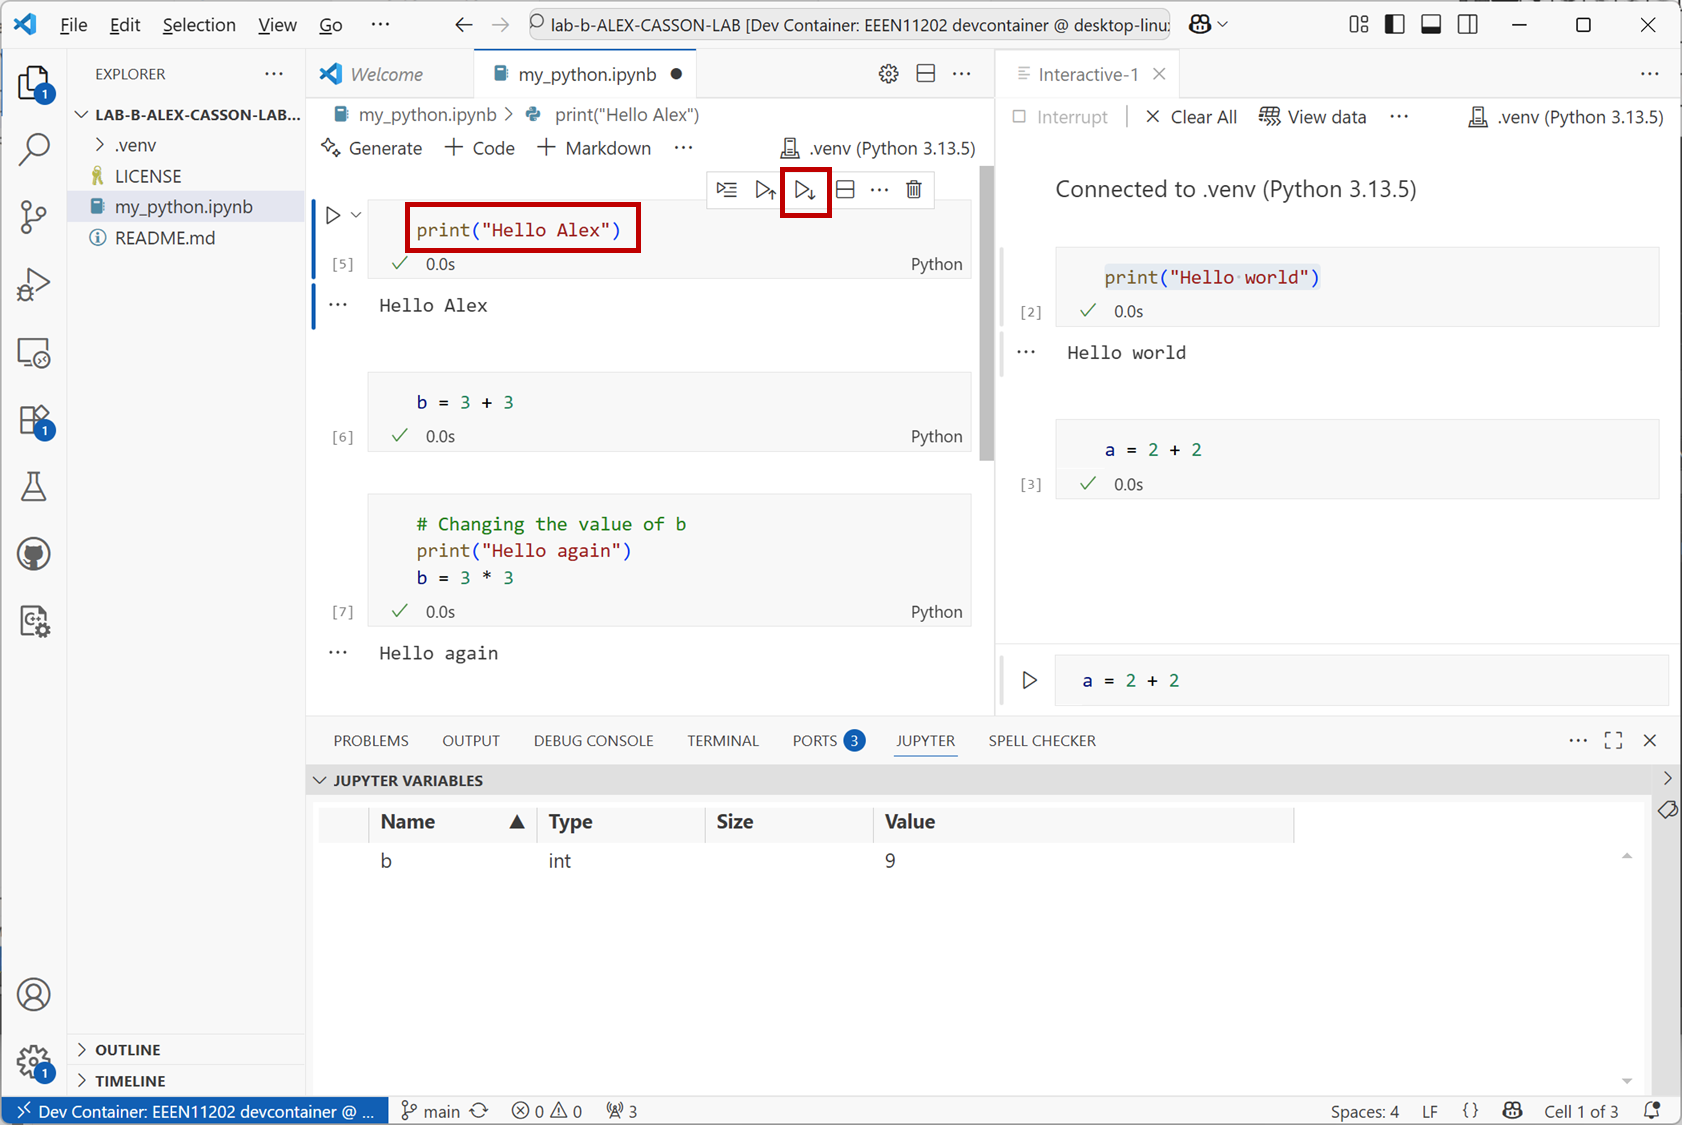Click Clear All in the Interactive window
The image size is (1682, 1125).
point(1191,117)
